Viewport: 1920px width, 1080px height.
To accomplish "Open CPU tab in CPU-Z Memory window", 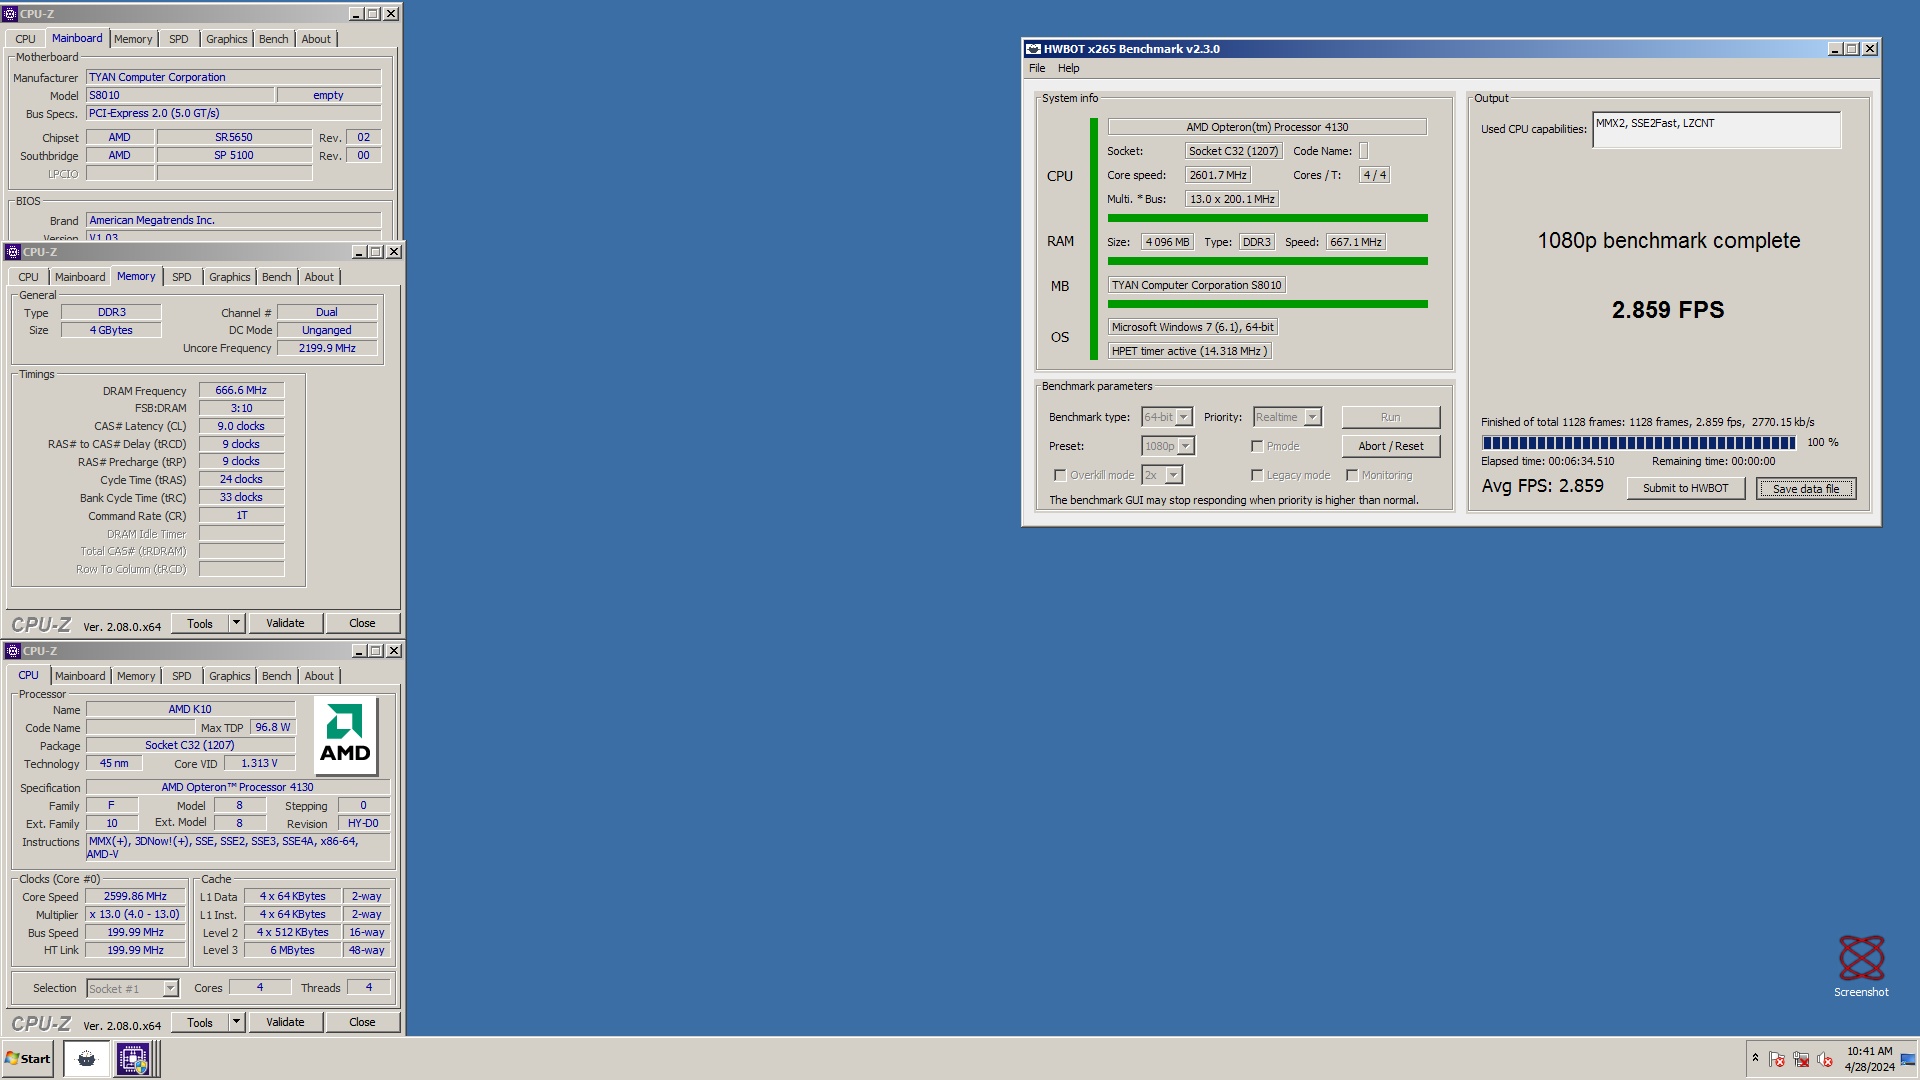I will (x=29, y=277).
